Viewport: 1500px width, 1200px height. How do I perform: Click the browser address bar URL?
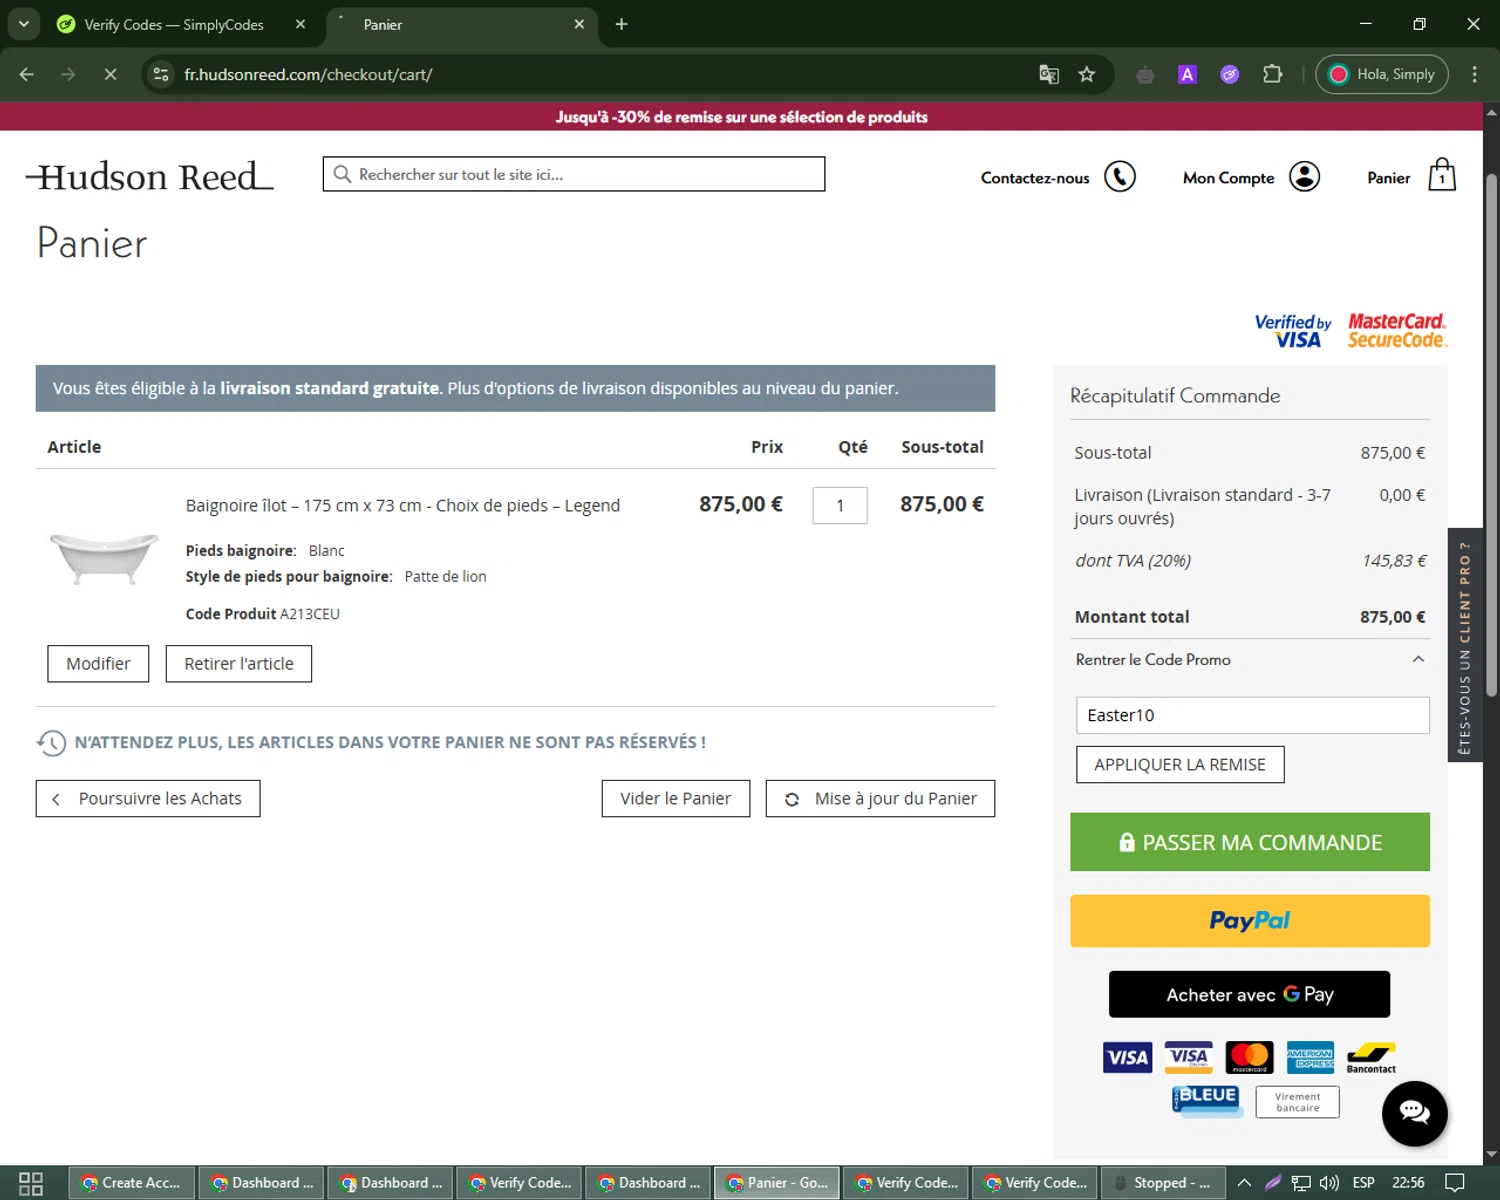click(308, 74)
